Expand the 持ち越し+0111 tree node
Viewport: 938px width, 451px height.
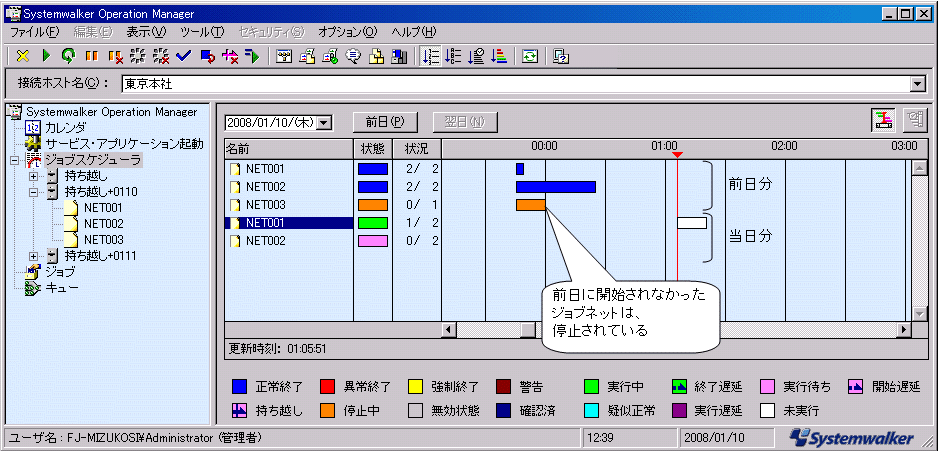pos(34,256)
